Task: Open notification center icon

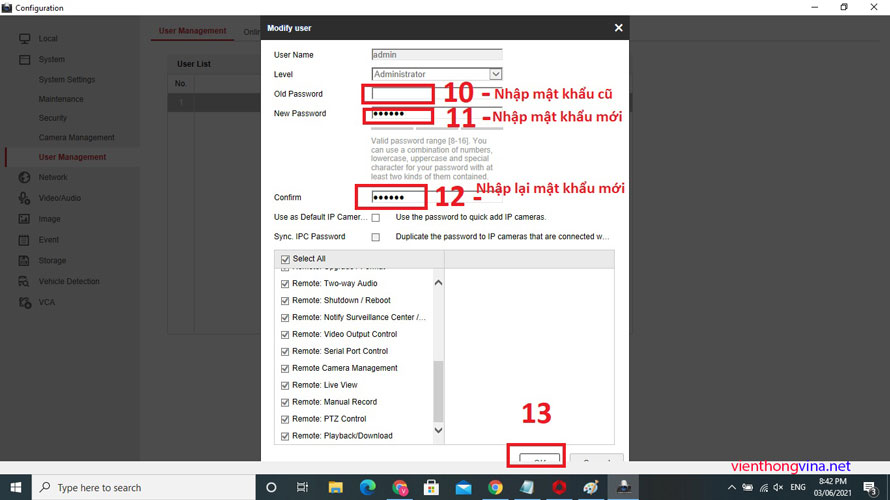Action: [x=870, y=488]
